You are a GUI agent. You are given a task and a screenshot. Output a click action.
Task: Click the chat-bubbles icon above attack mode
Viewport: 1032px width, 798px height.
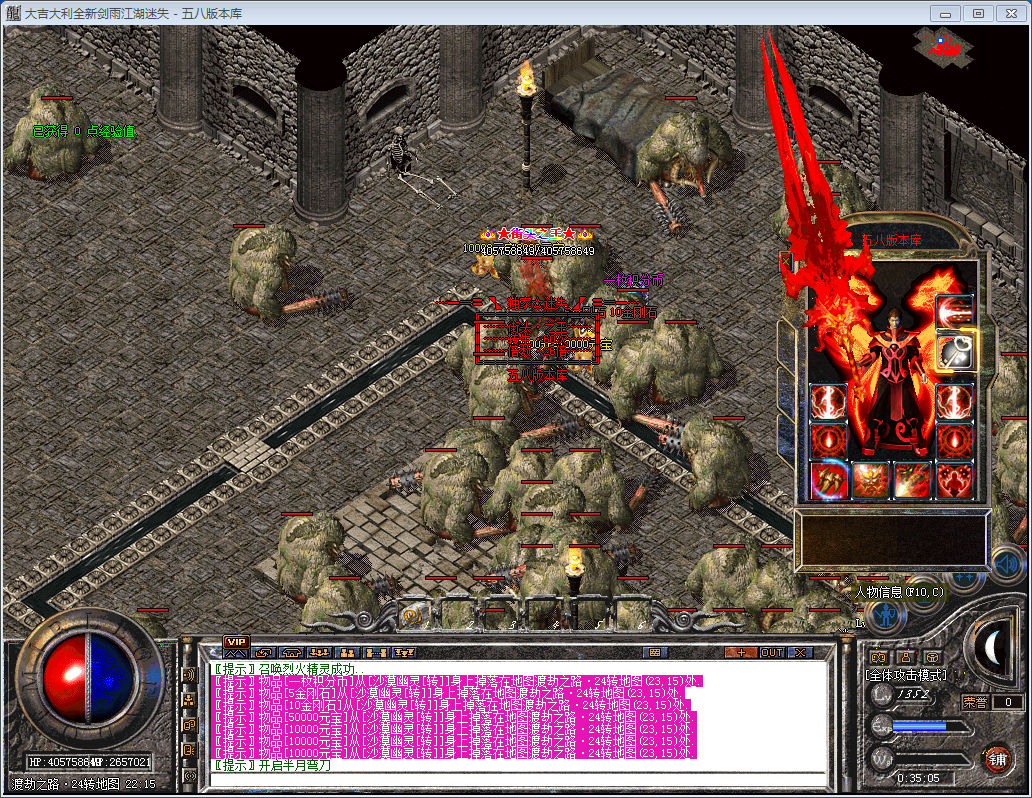tap(880, 657)
